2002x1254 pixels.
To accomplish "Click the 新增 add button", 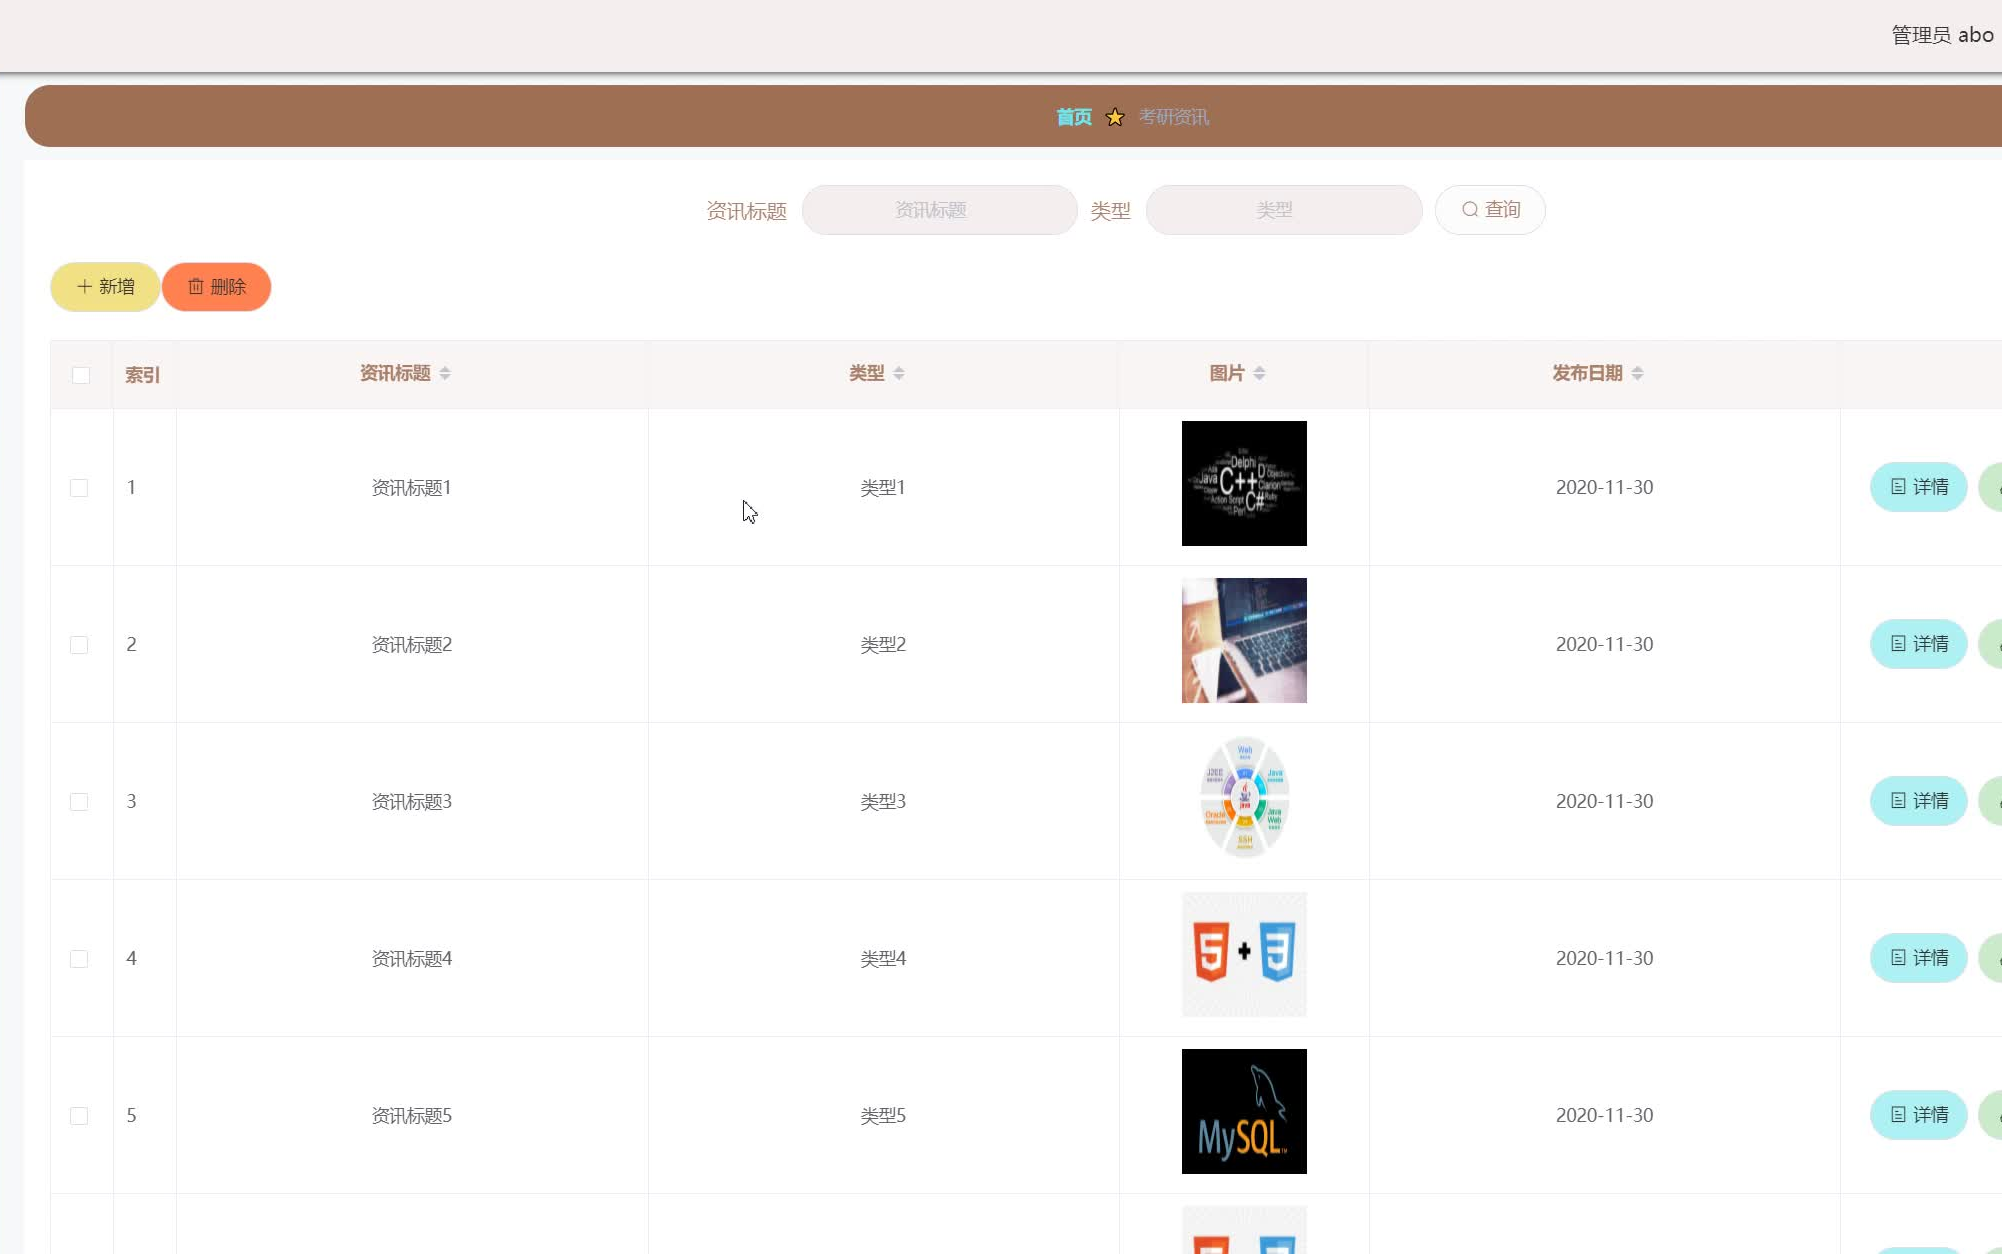I will point(105,287).
